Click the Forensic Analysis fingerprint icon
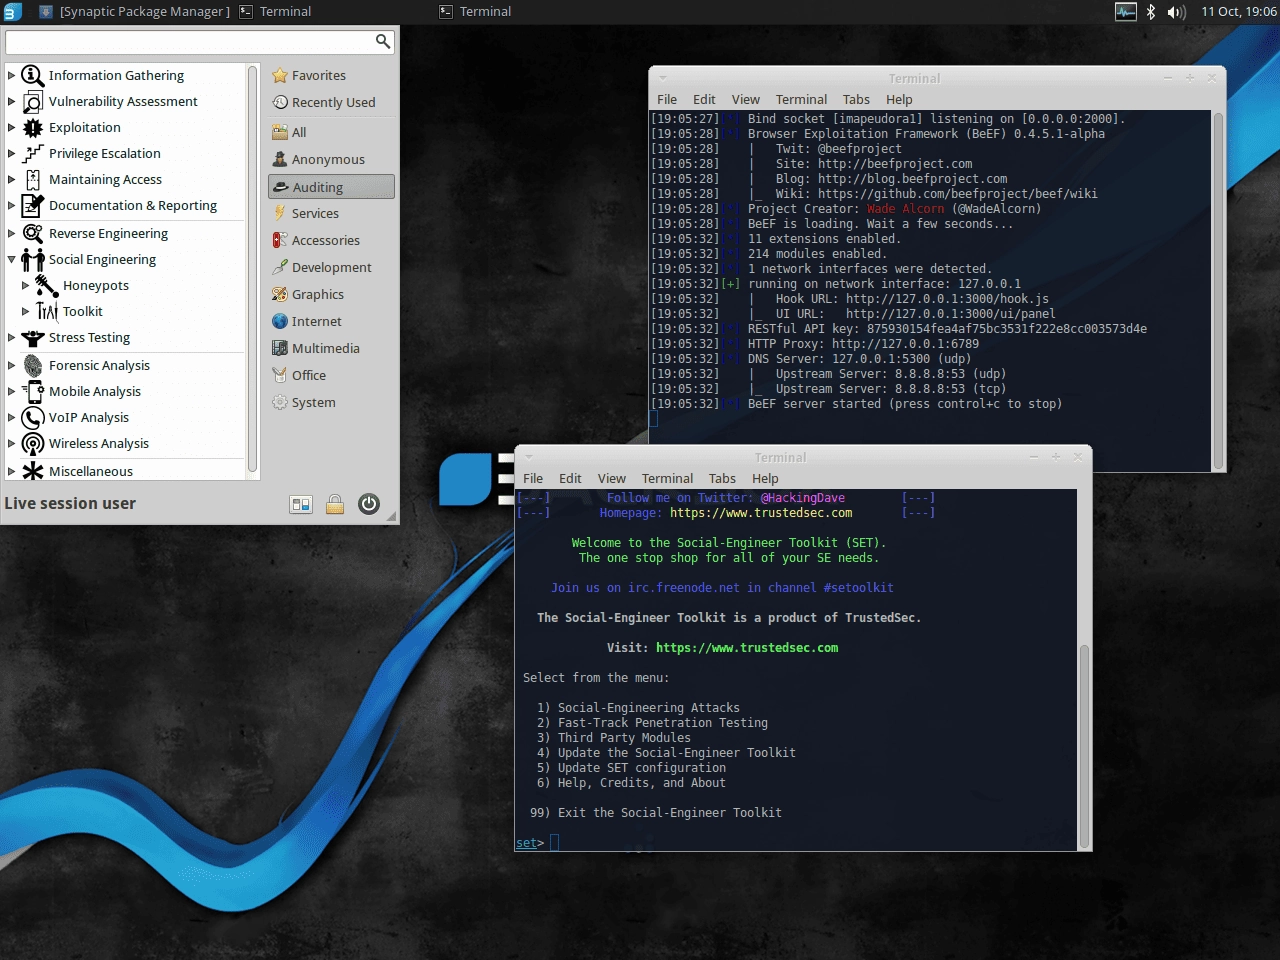Viewport: 1280px width, 960px height. [x=32, y=365]
